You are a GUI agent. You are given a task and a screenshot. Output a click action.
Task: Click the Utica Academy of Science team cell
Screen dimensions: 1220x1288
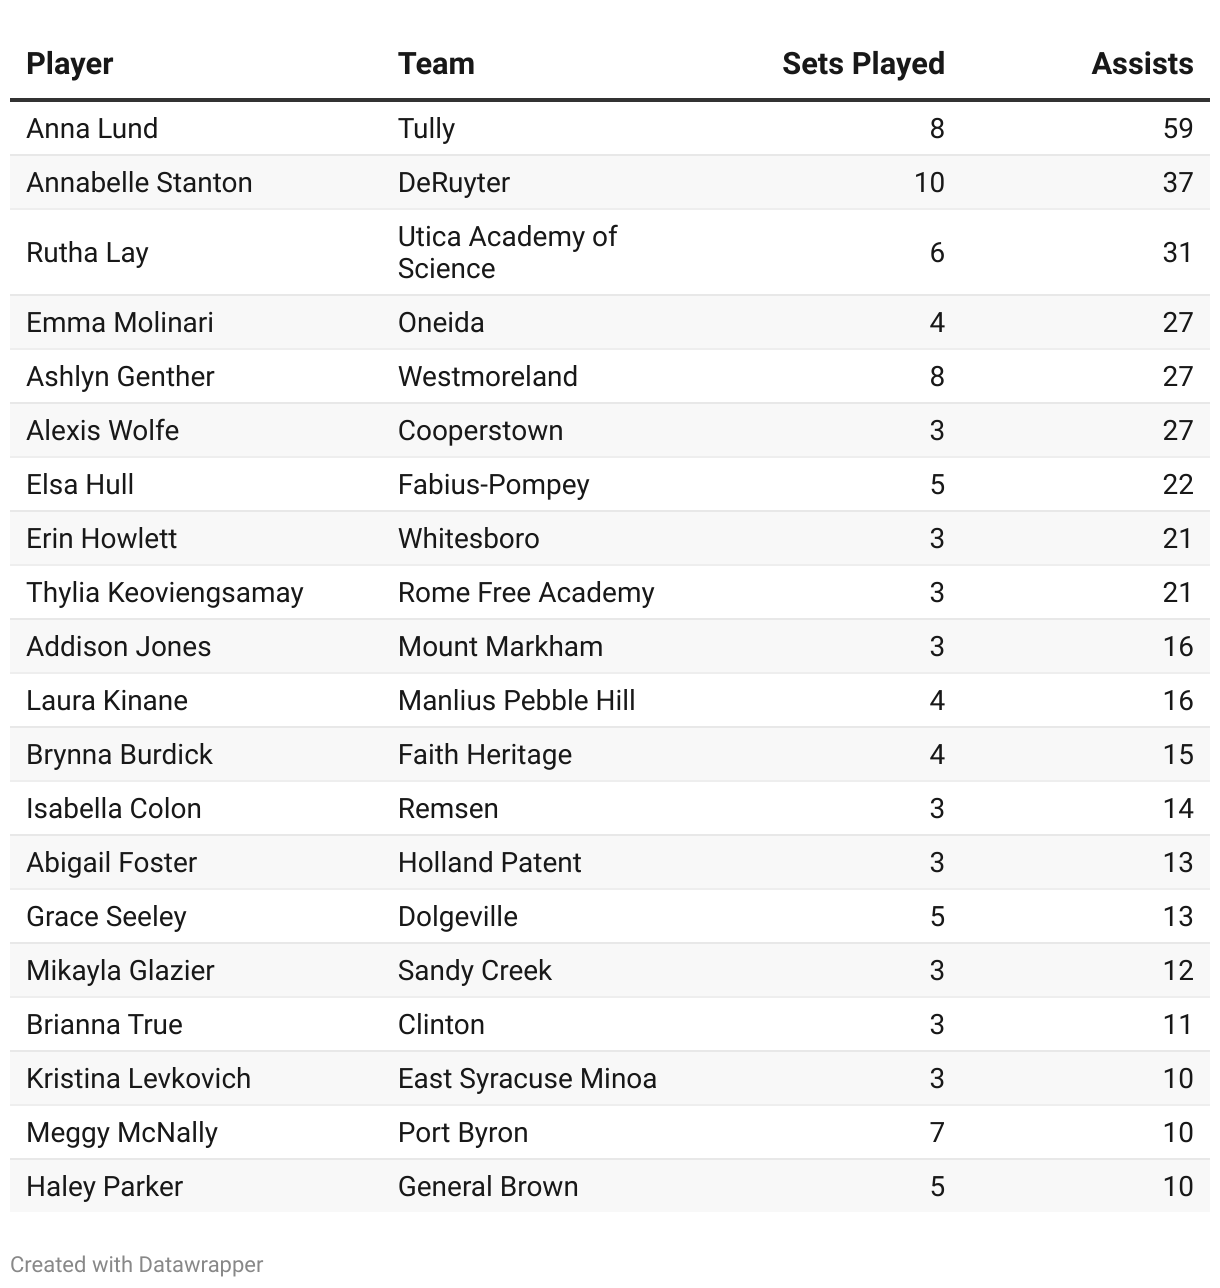pyautogui.click(x=507, y=252)
